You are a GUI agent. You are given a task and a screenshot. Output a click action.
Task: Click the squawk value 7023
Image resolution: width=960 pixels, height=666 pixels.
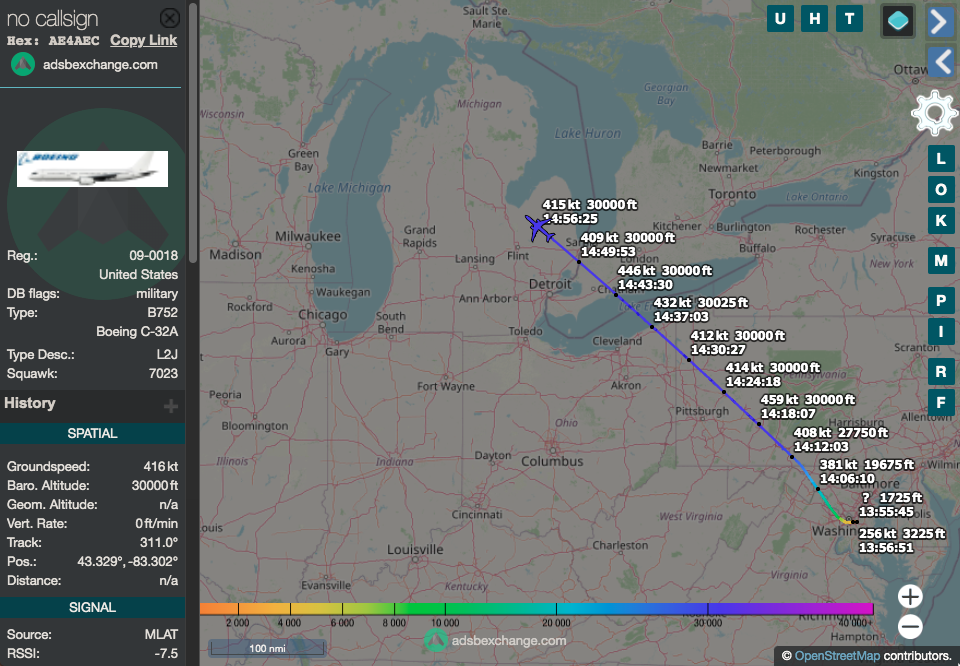coord(163,373)
